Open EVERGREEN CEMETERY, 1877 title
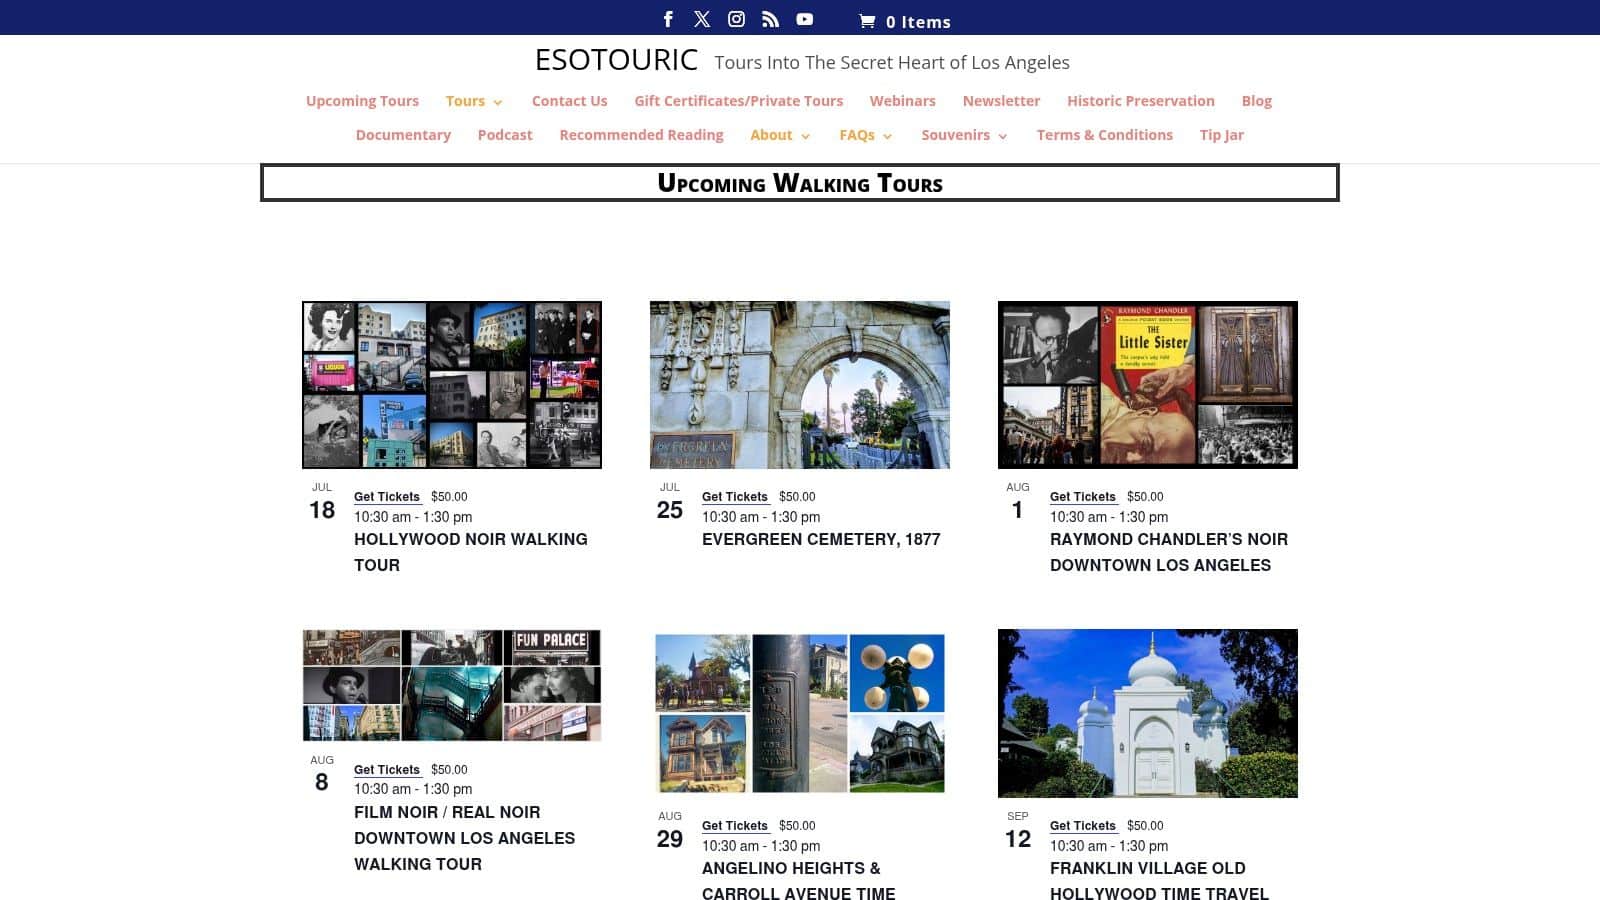This screenshot has width=1600, height=900. click(821, 539)
